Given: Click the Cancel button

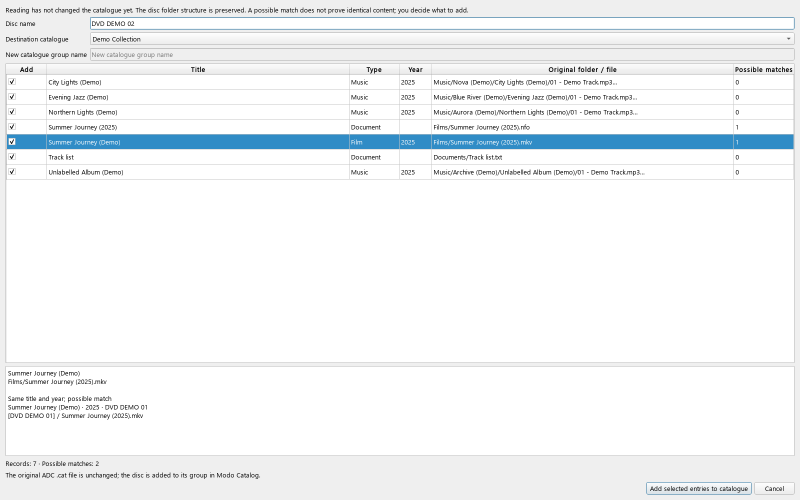Looking at the screenshot, I should point(774,488).
